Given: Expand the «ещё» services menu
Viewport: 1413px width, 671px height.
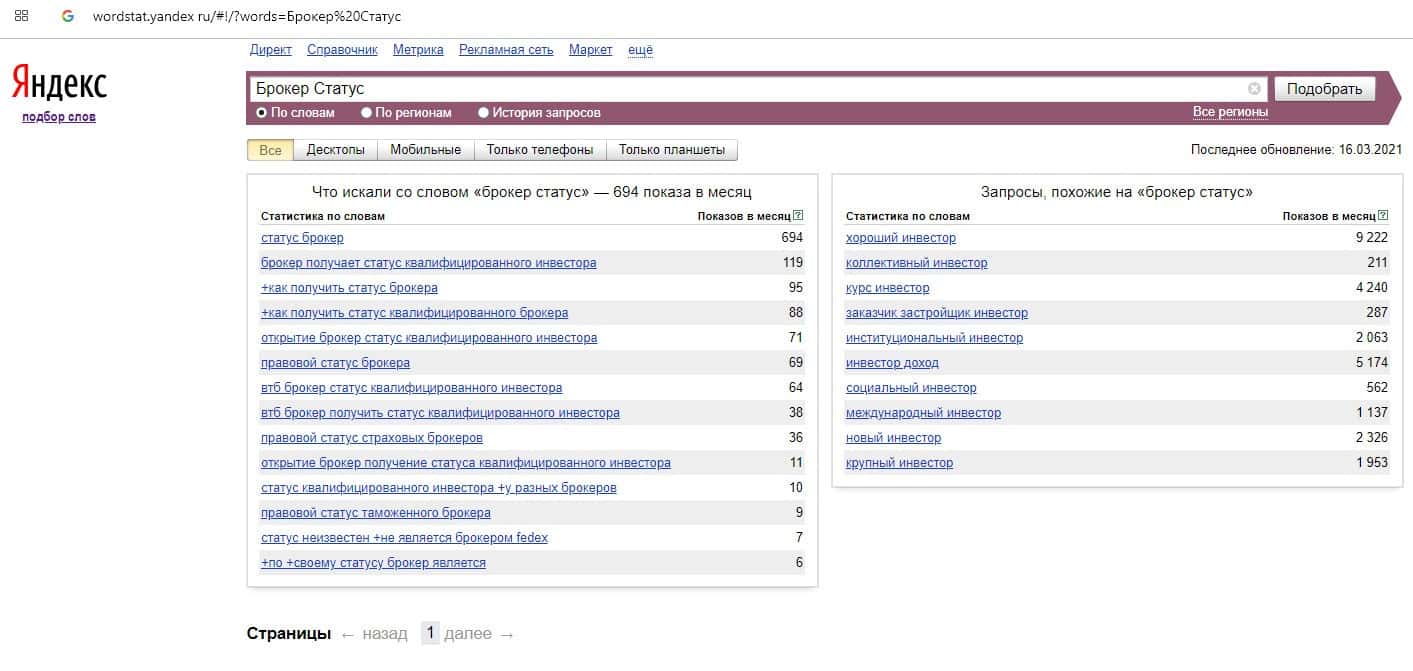Looking at the screenshot, I should click(640, 50).
